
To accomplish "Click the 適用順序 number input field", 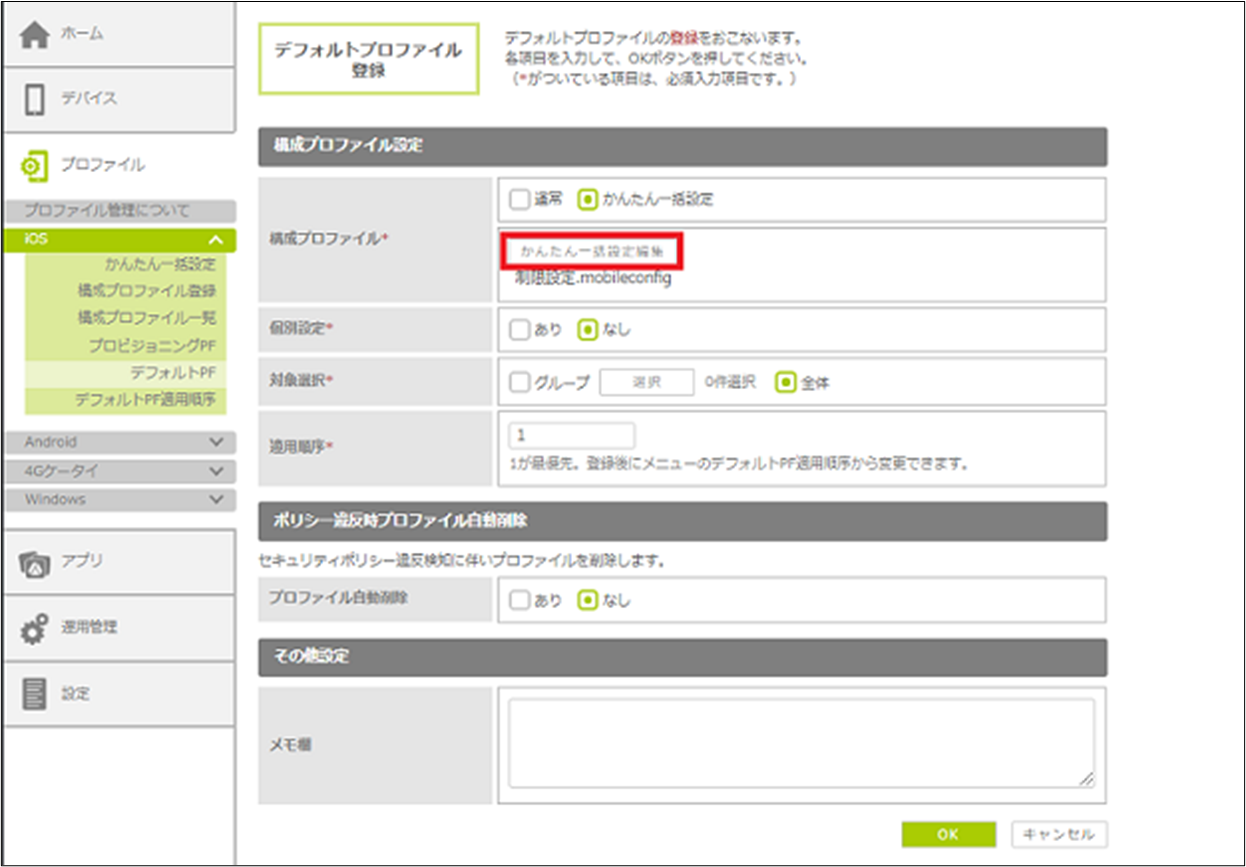I will [571, 436].
